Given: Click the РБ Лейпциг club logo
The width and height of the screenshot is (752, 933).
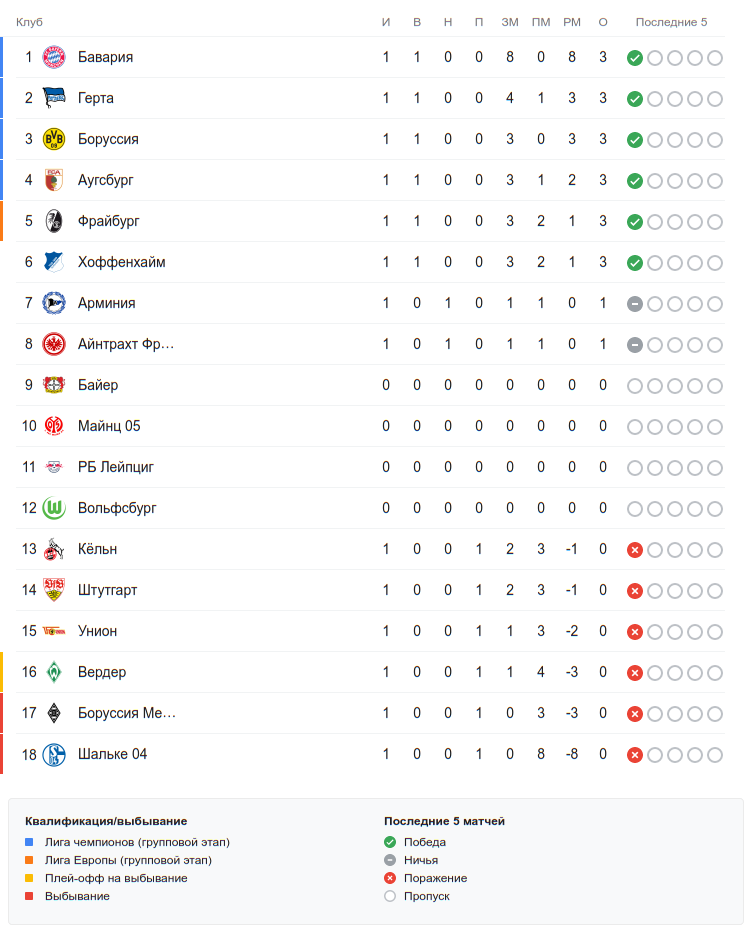Looking at the screenshot, I should pos(54,467).
